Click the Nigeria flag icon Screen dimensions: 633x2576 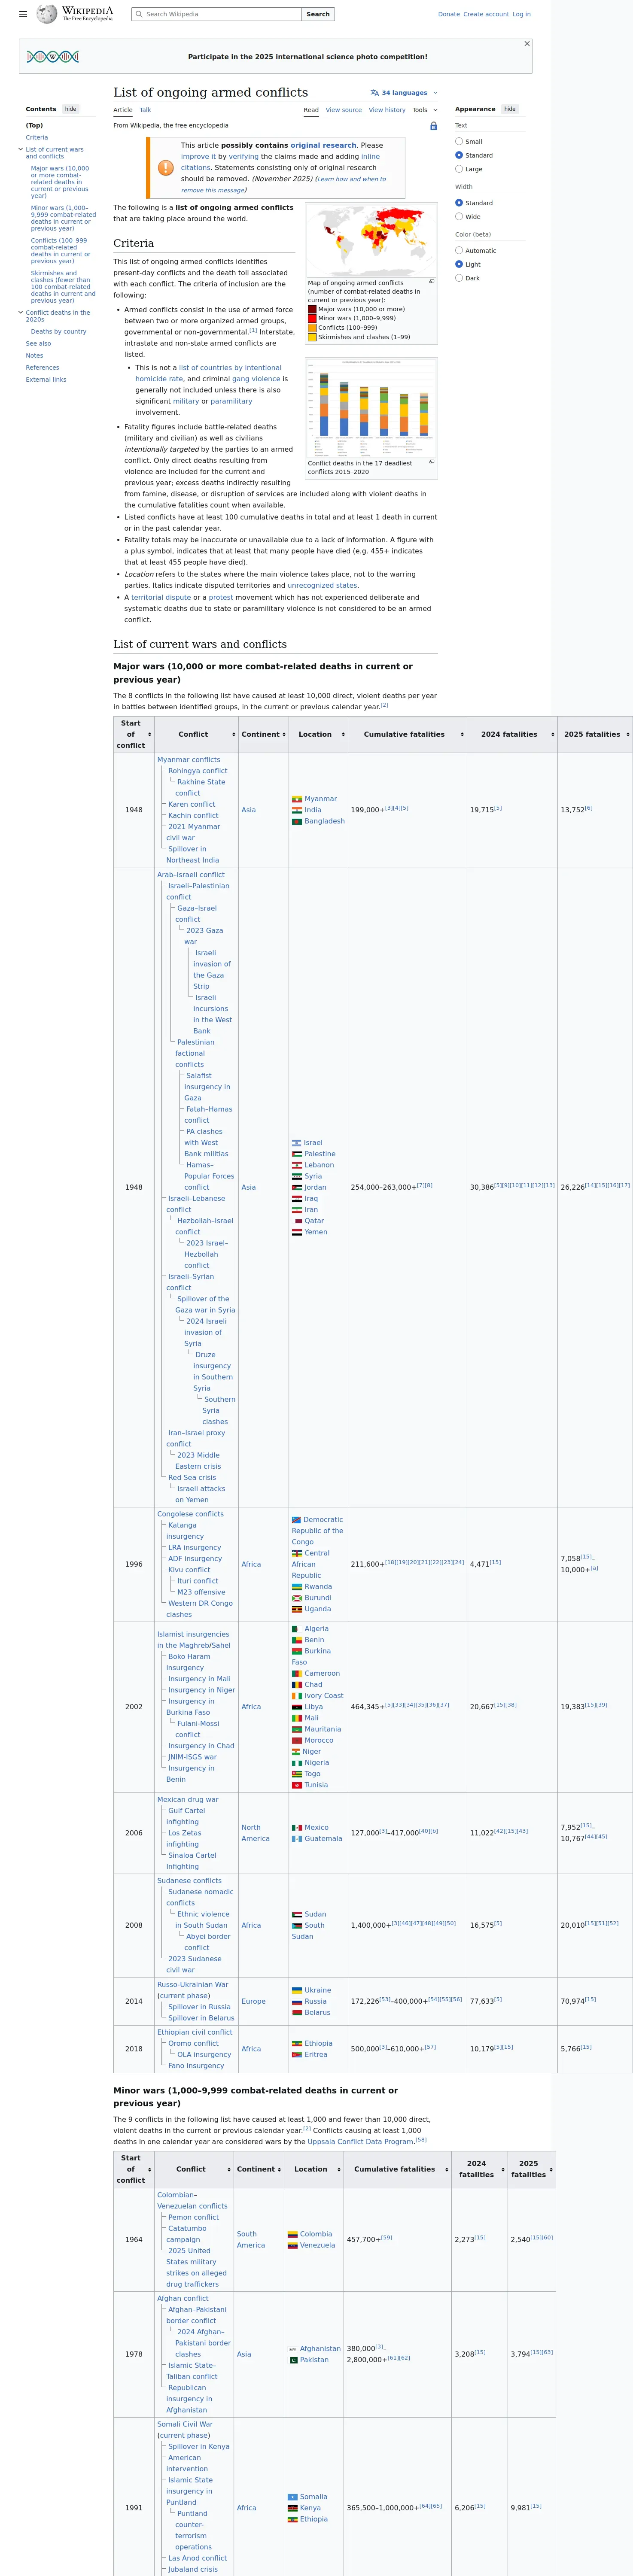coord(297,1762)
